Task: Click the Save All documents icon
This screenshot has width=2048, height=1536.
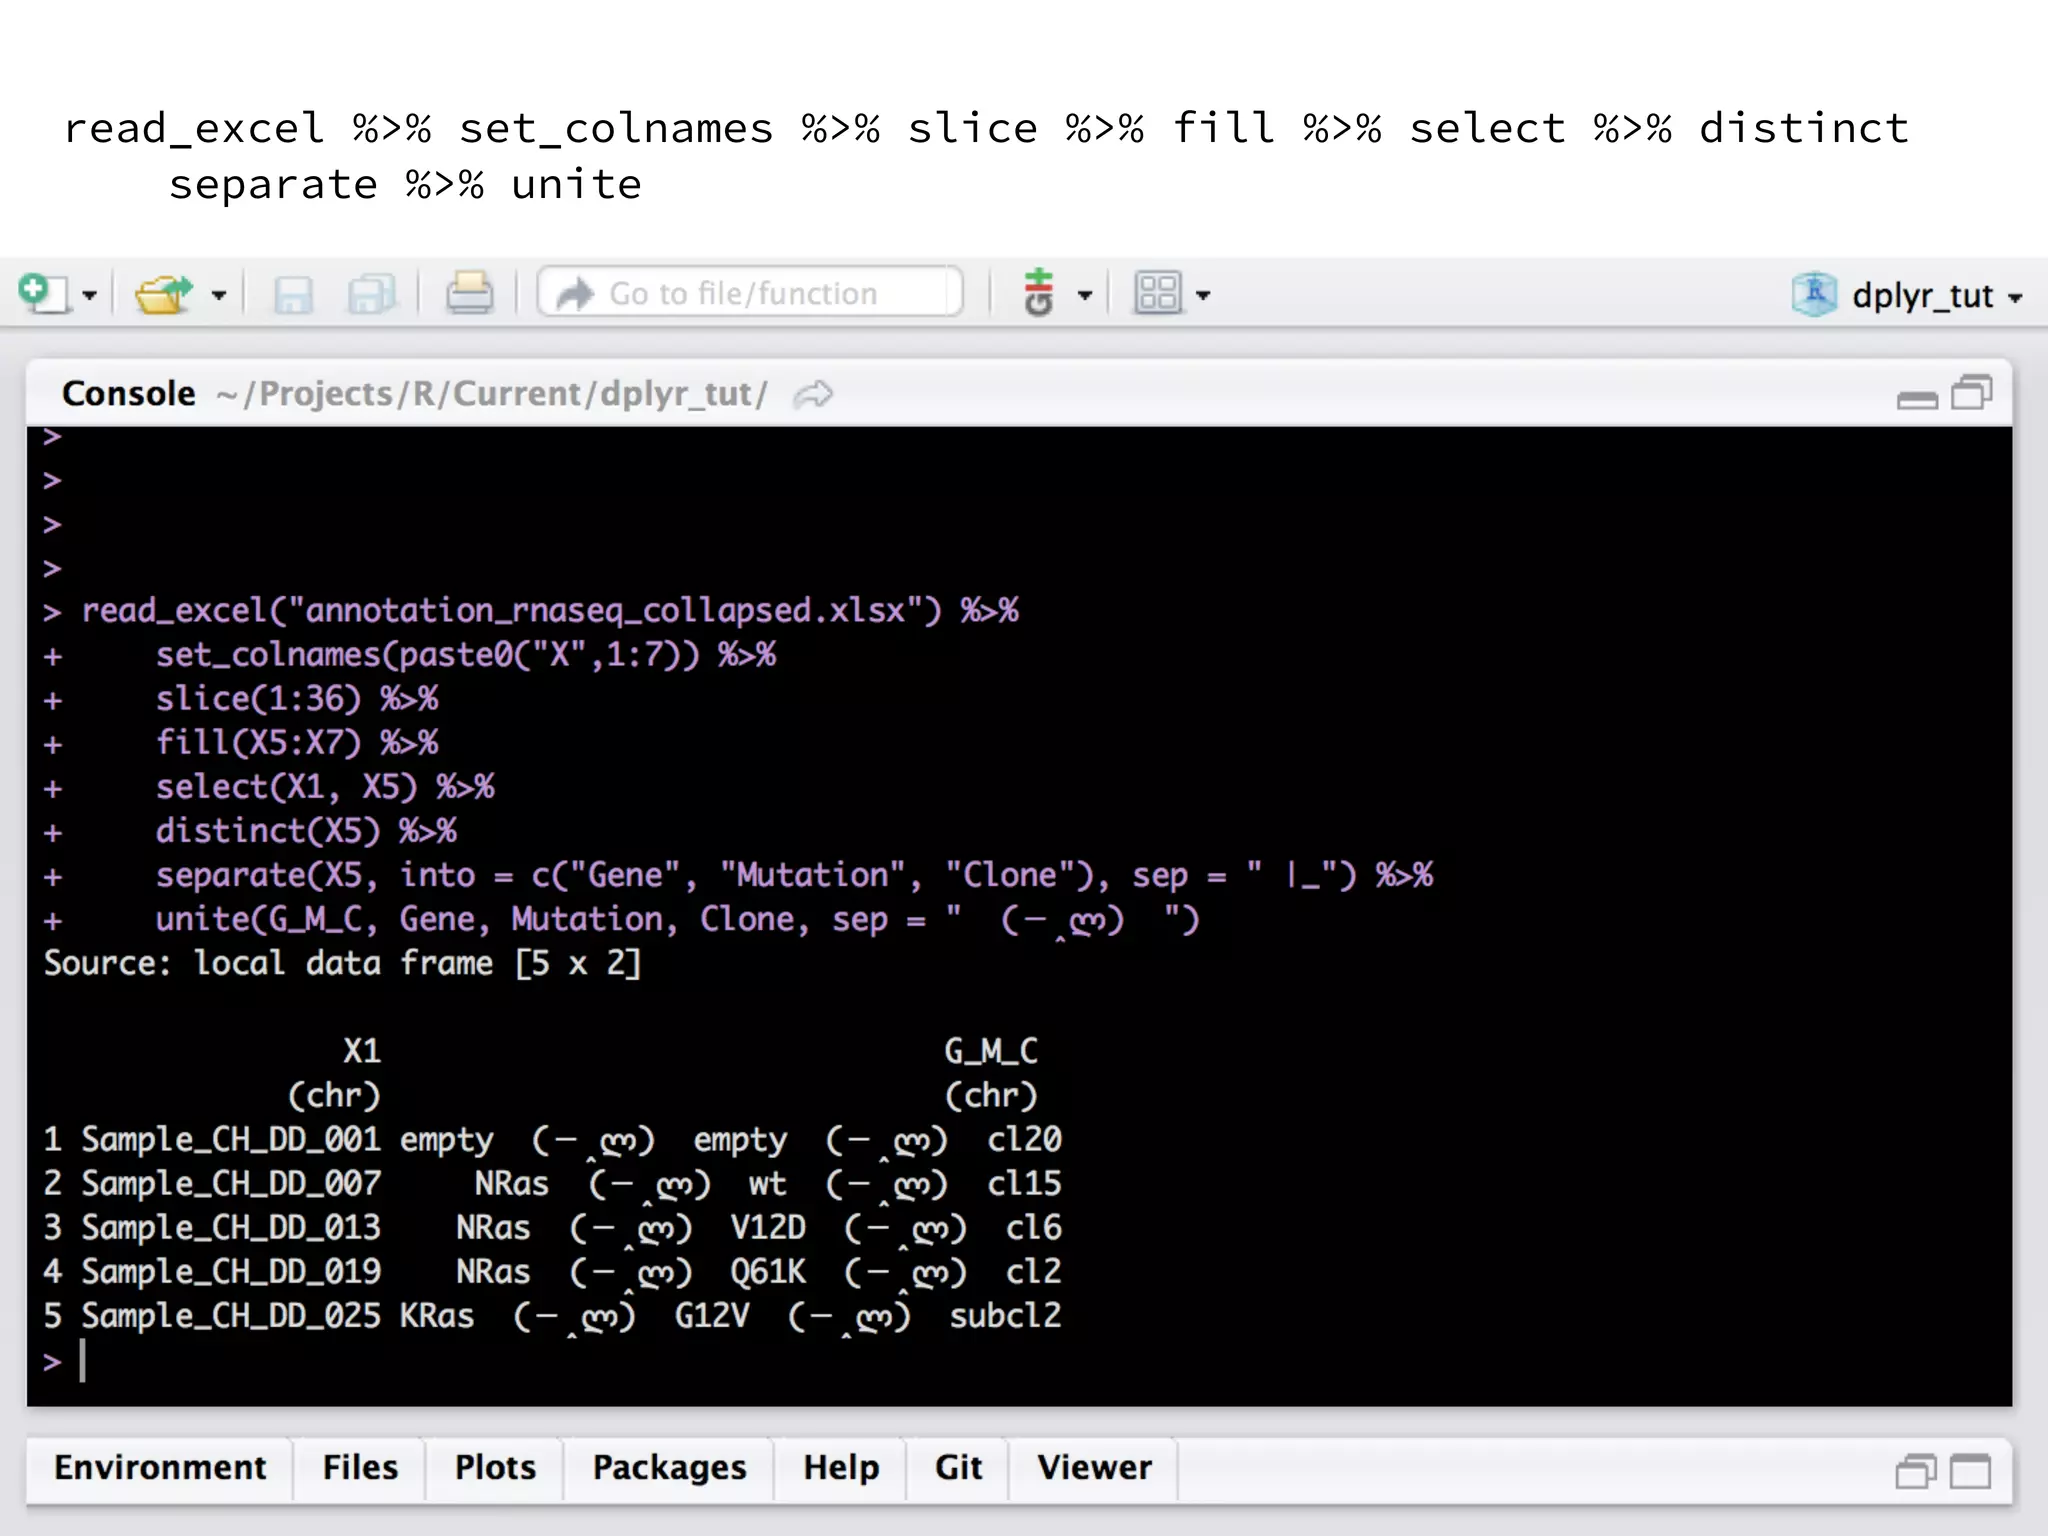Action: 371,295
